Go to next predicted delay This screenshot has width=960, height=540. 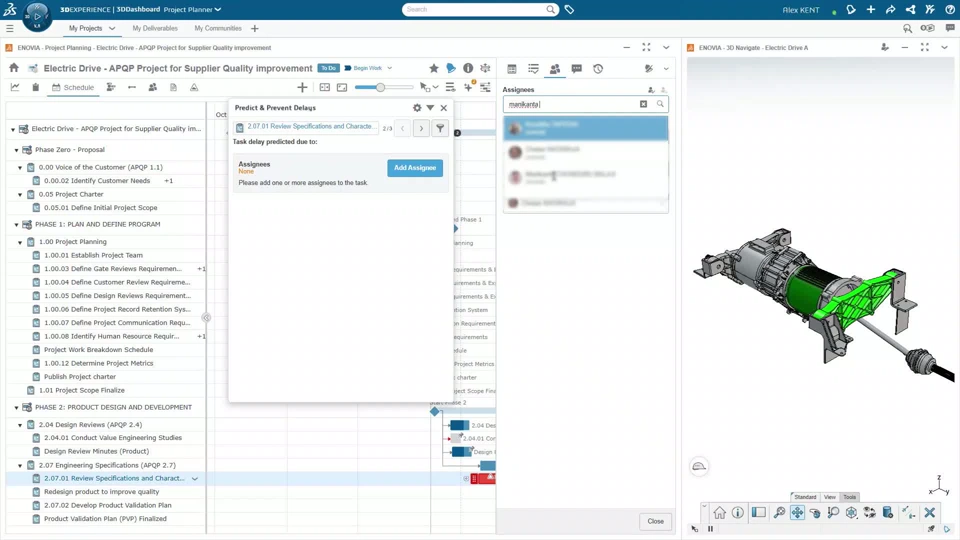pyautogui.click(x=421, y=128)
